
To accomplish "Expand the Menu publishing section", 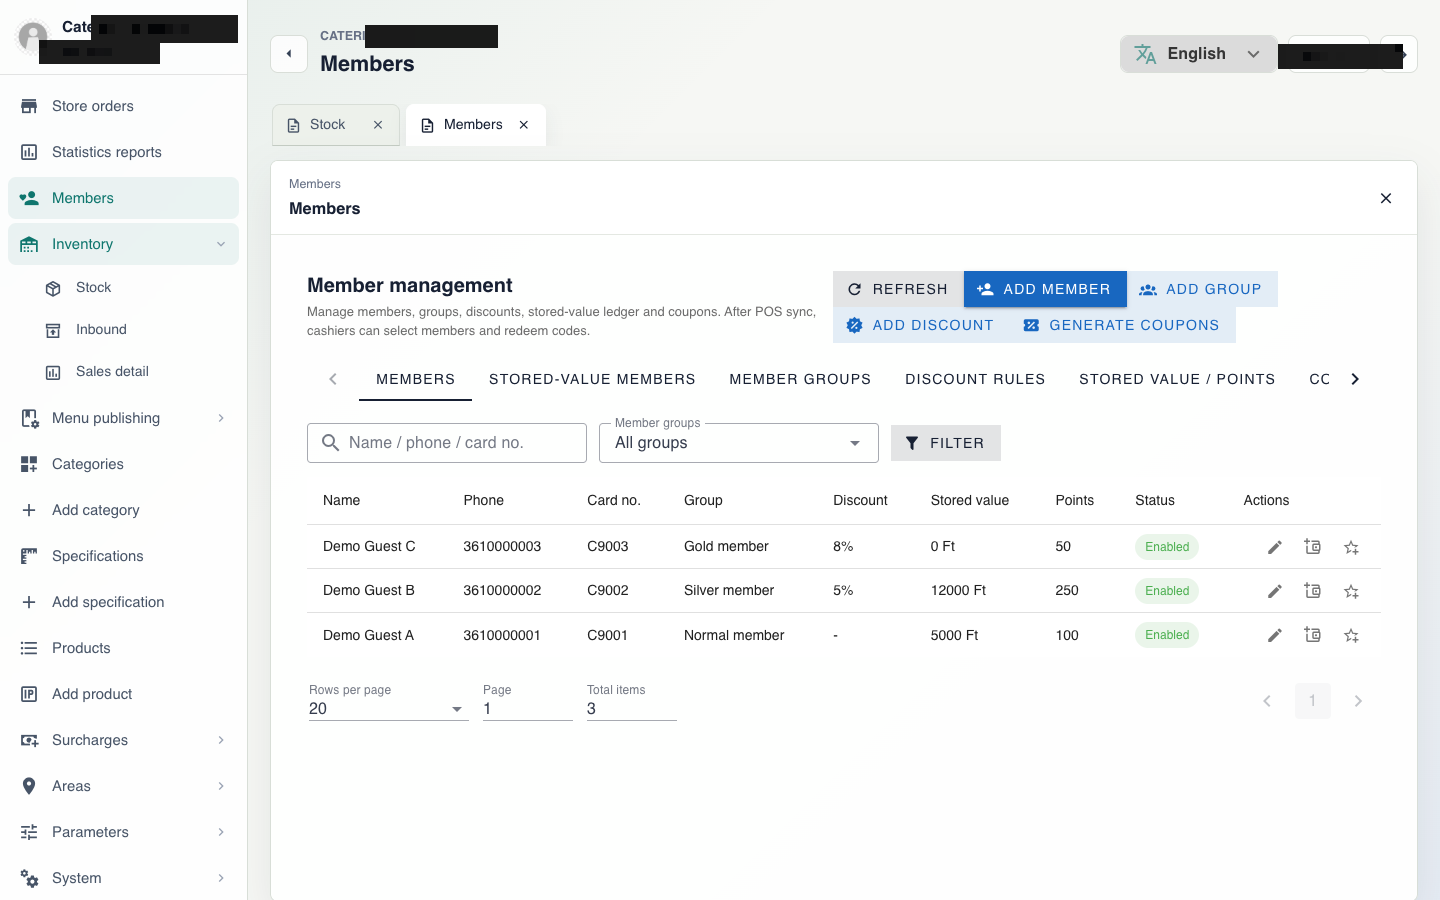I will pyautogui.click(x=123, y=418).
